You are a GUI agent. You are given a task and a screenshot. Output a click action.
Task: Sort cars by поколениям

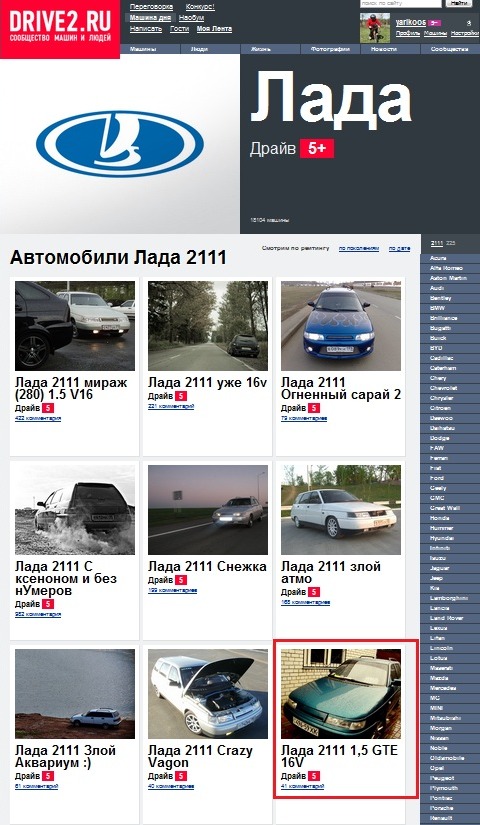point(359,248)
